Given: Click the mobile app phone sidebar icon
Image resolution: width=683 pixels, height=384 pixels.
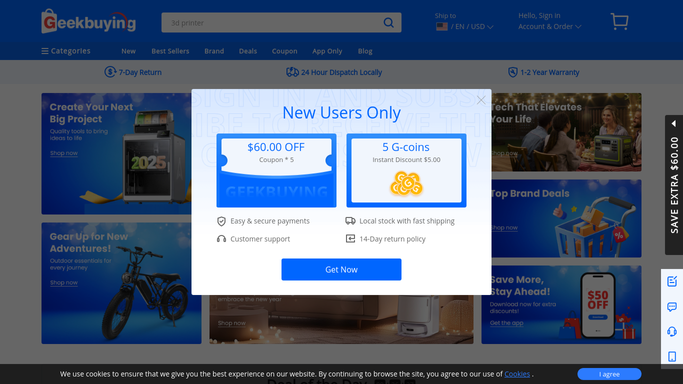Looking at the screenshot, I should point(672,357).
